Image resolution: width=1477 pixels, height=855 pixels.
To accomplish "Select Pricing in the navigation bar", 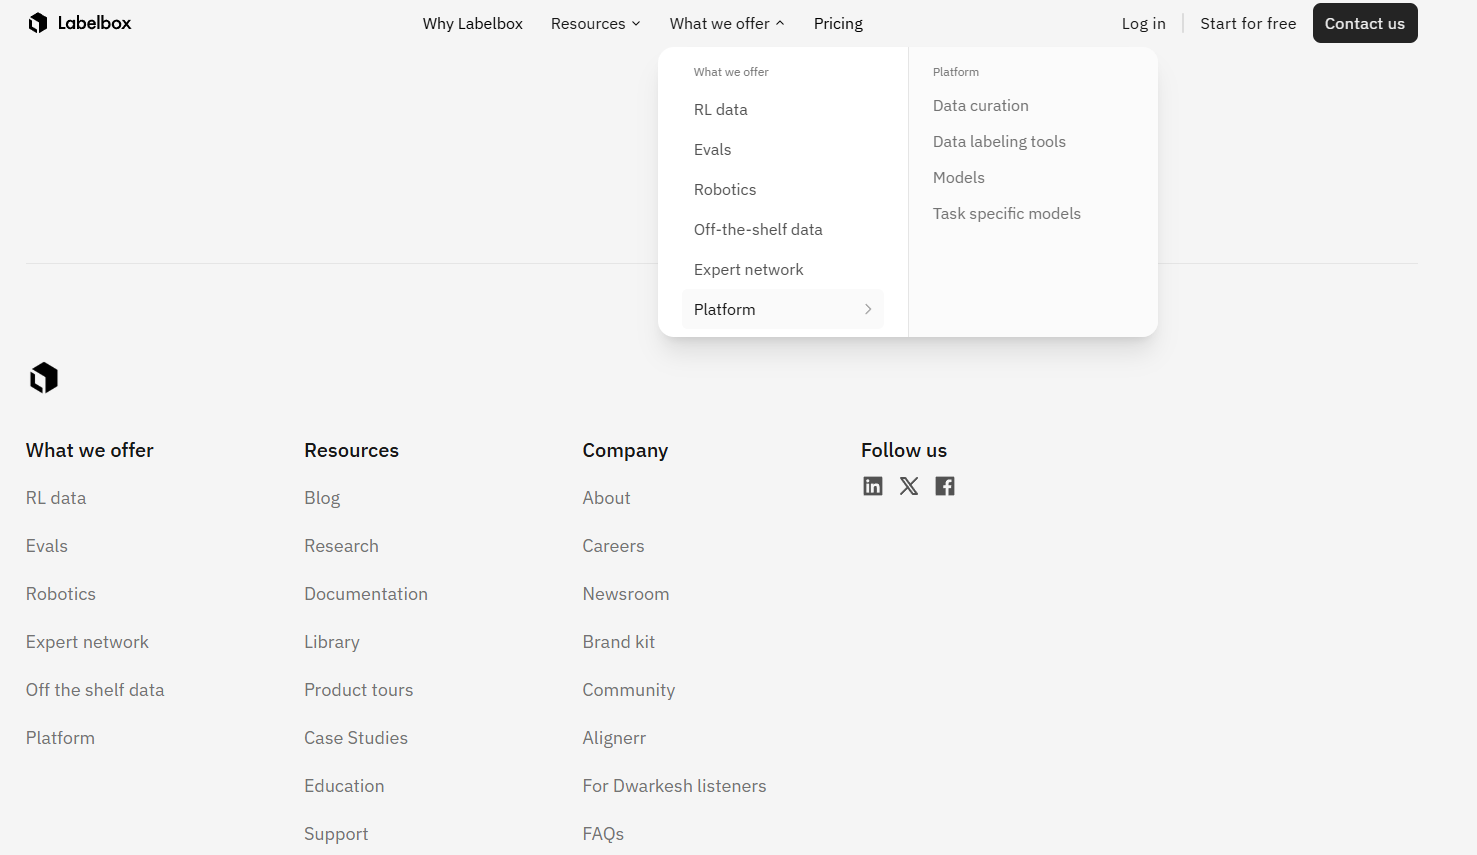I will (x=838, y=23).
